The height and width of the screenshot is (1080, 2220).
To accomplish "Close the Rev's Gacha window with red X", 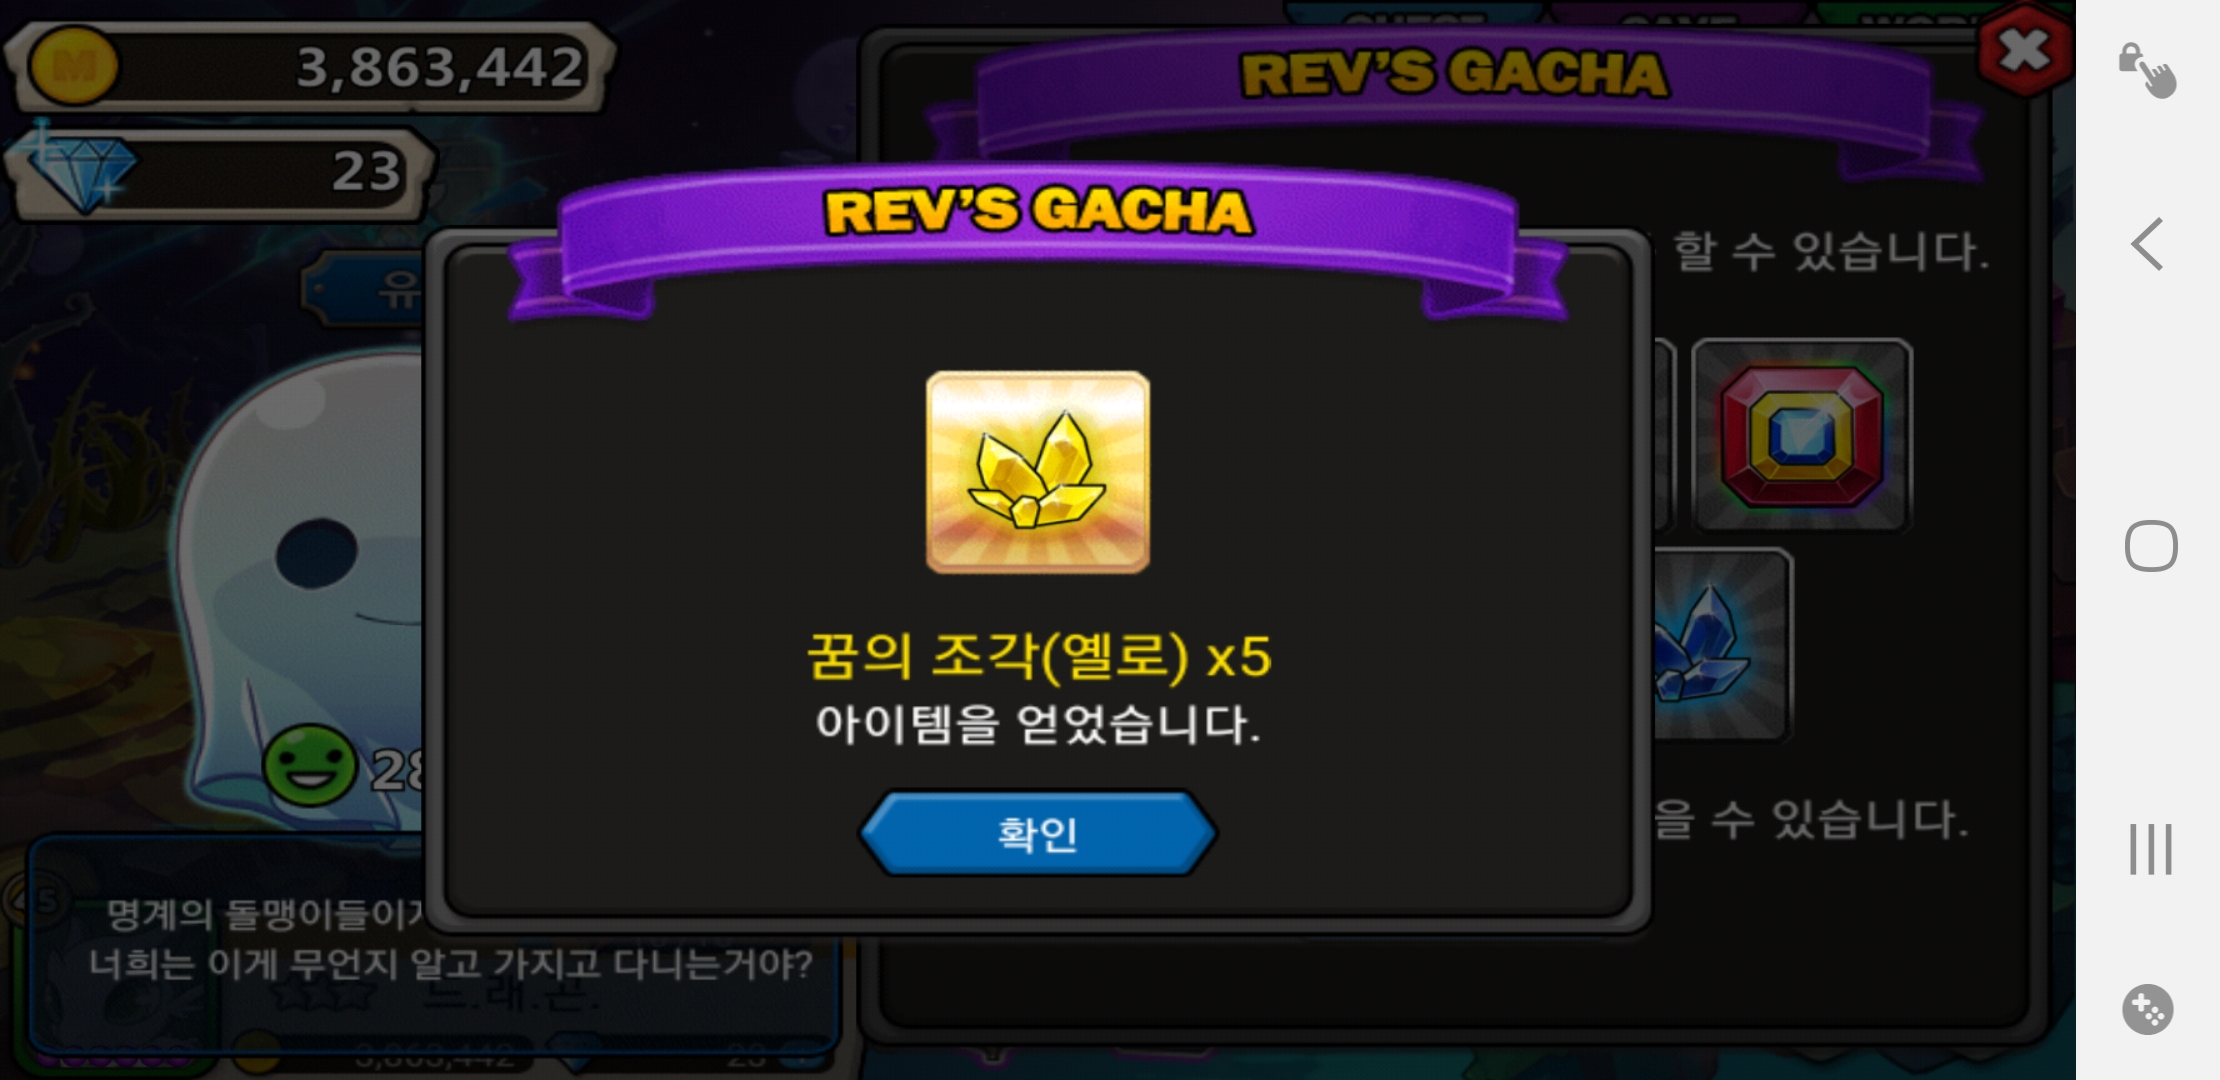I will coord(2024,50).
